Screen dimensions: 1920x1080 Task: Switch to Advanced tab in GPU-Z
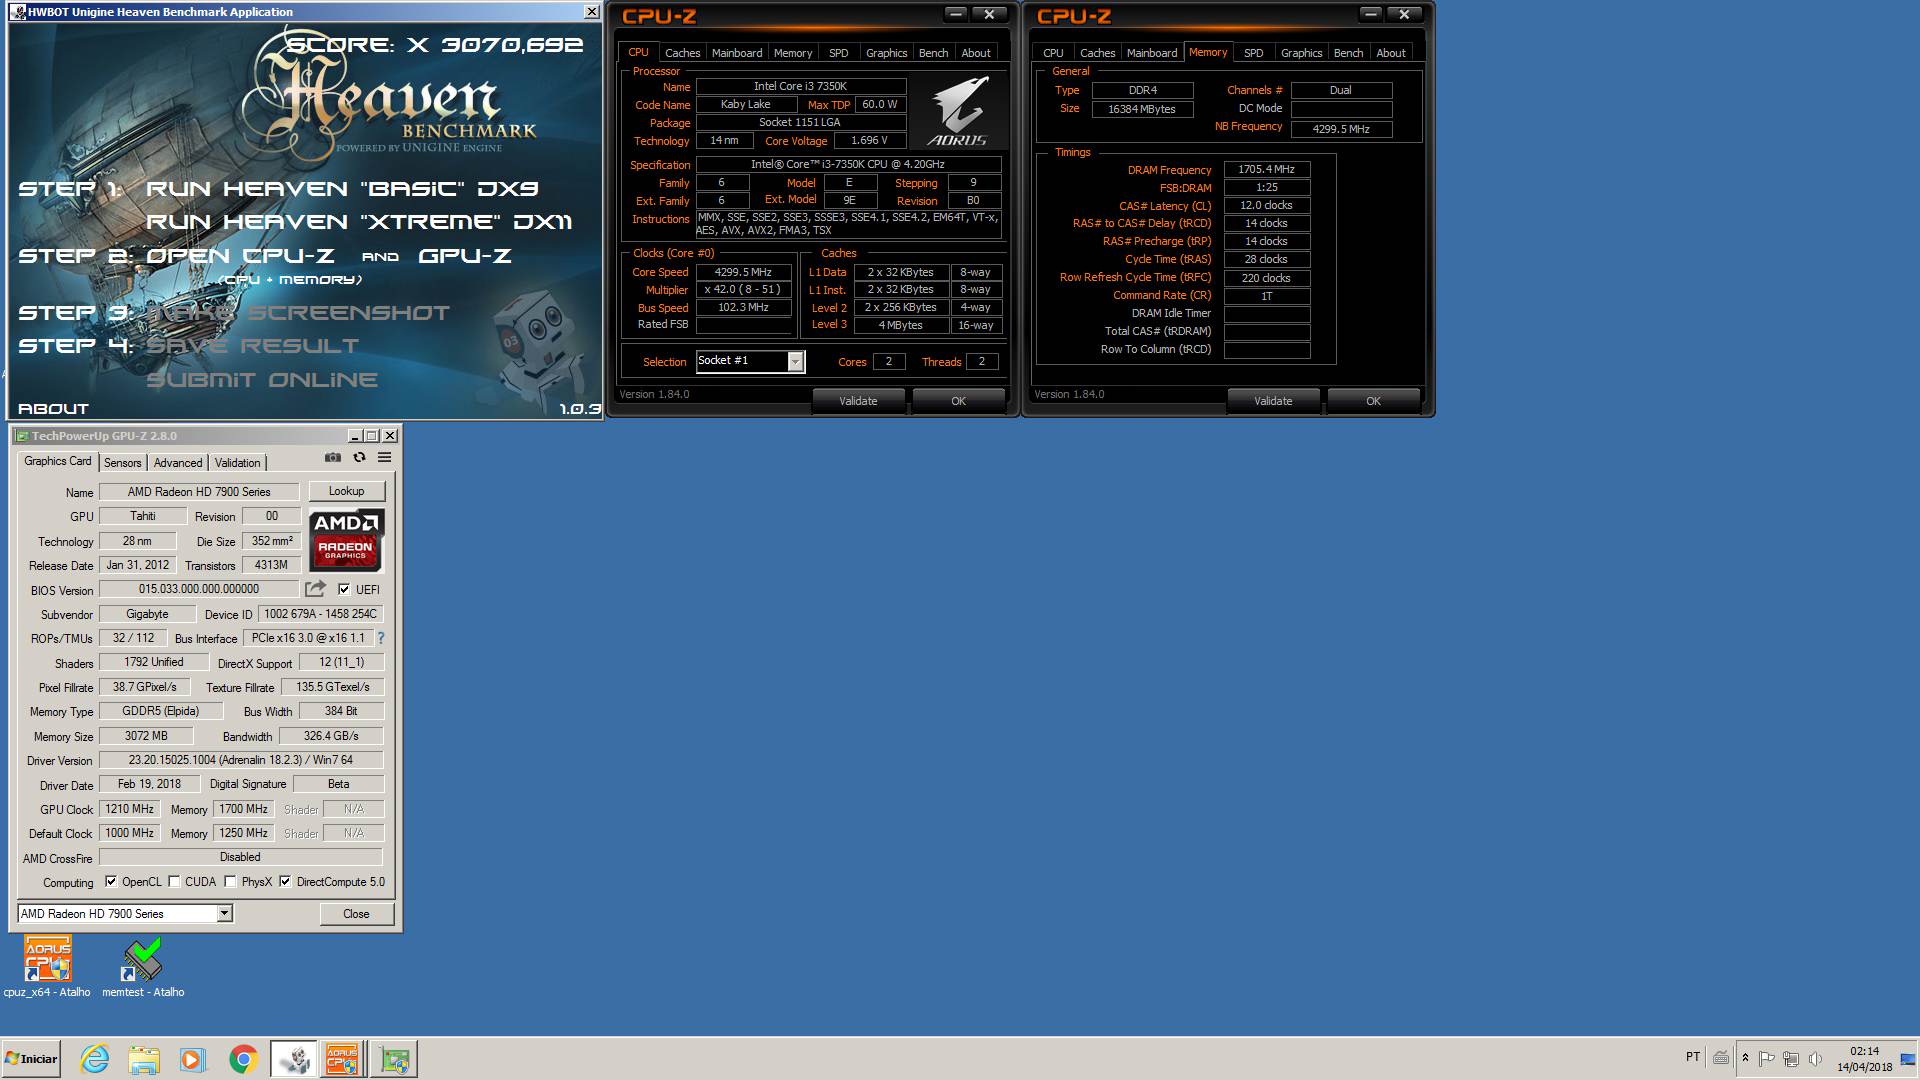[x=178, y=462]
